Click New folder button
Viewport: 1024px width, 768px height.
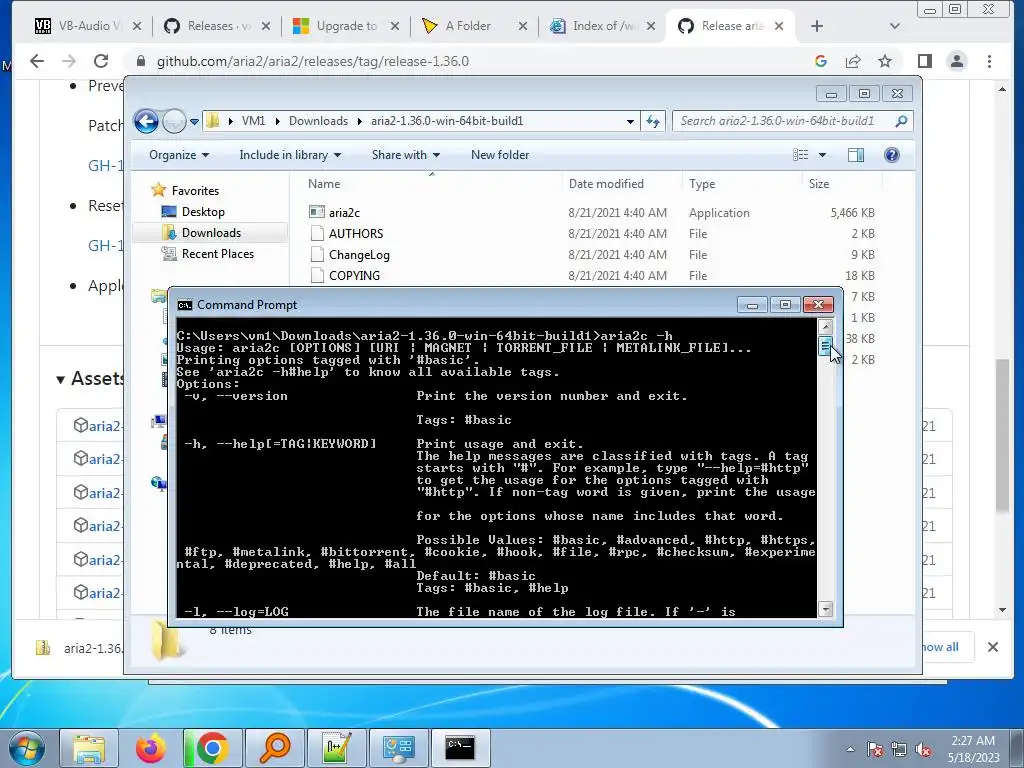pyautogui.click(x=500, y=155)
